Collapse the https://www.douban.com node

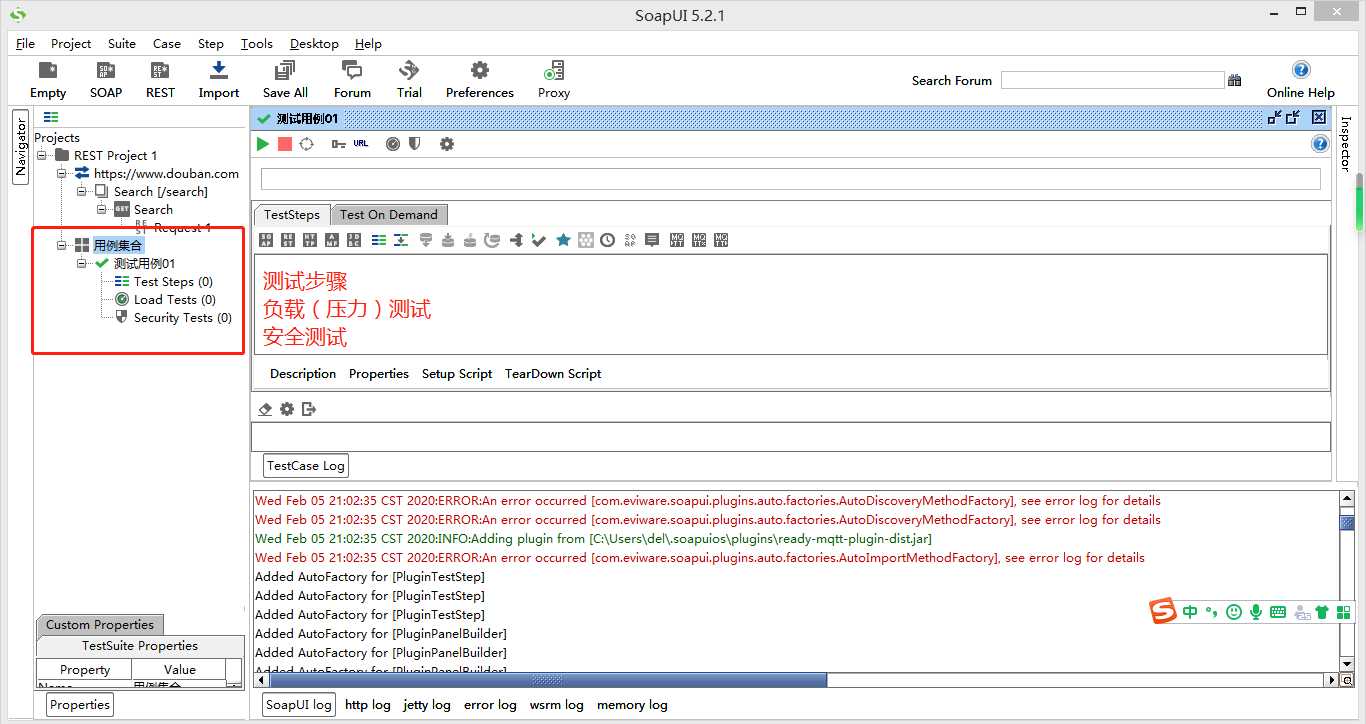(62, 173)
